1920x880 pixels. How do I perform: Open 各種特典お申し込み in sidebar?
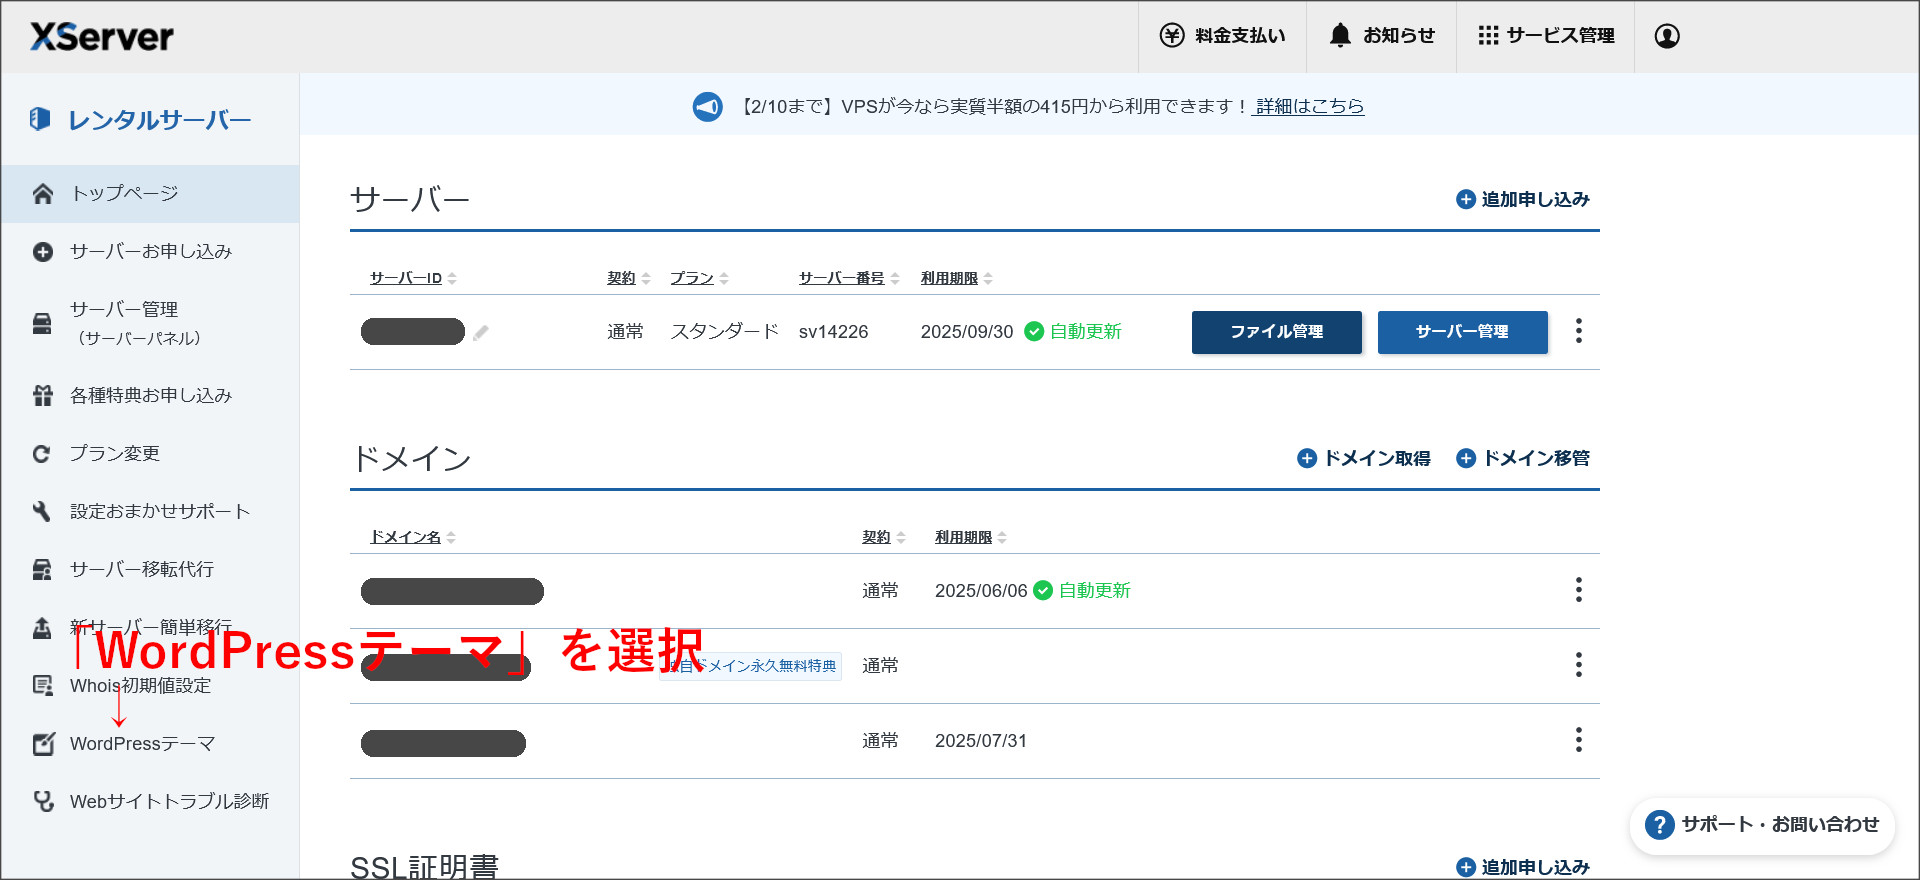150,396
